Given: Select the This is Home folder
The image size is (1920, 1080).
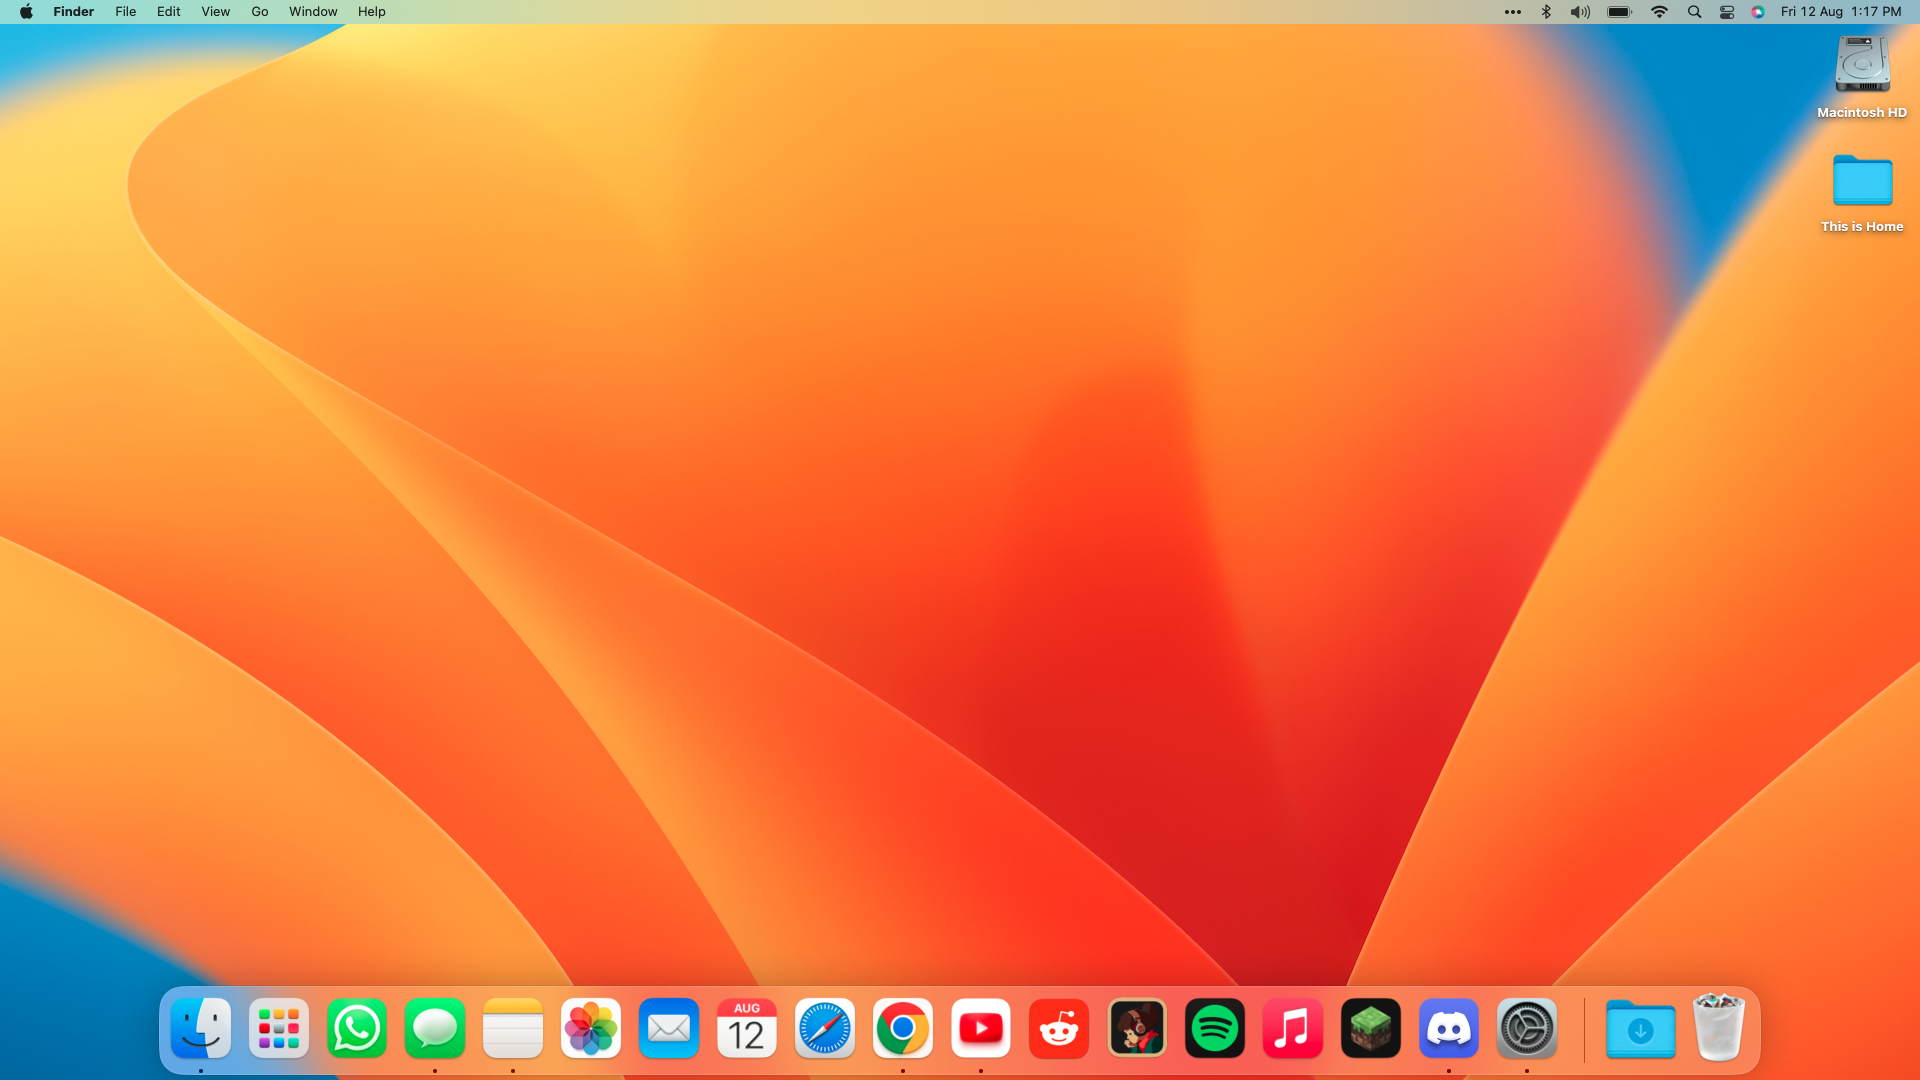Looking at the screenshot, I should click(1862, 180).
